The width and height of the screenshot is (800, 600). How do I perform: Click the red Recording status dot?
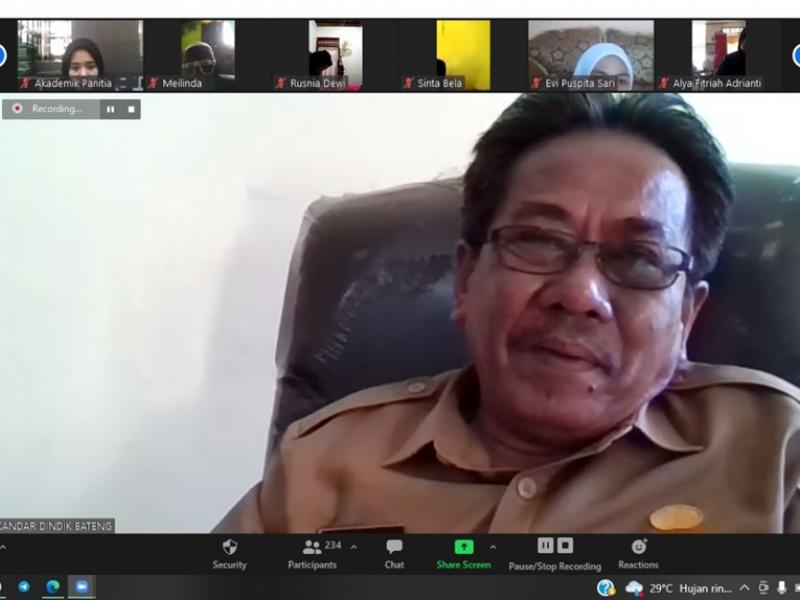17,109
